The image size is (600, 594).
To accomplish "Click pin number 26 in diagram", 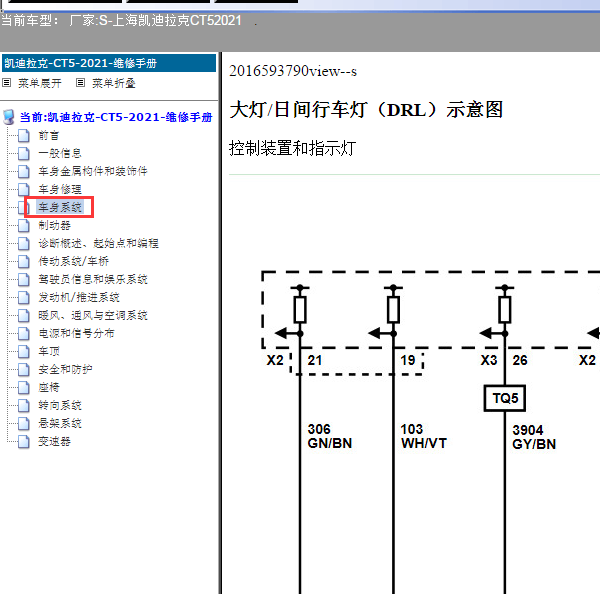I will (x=520, y=360).
